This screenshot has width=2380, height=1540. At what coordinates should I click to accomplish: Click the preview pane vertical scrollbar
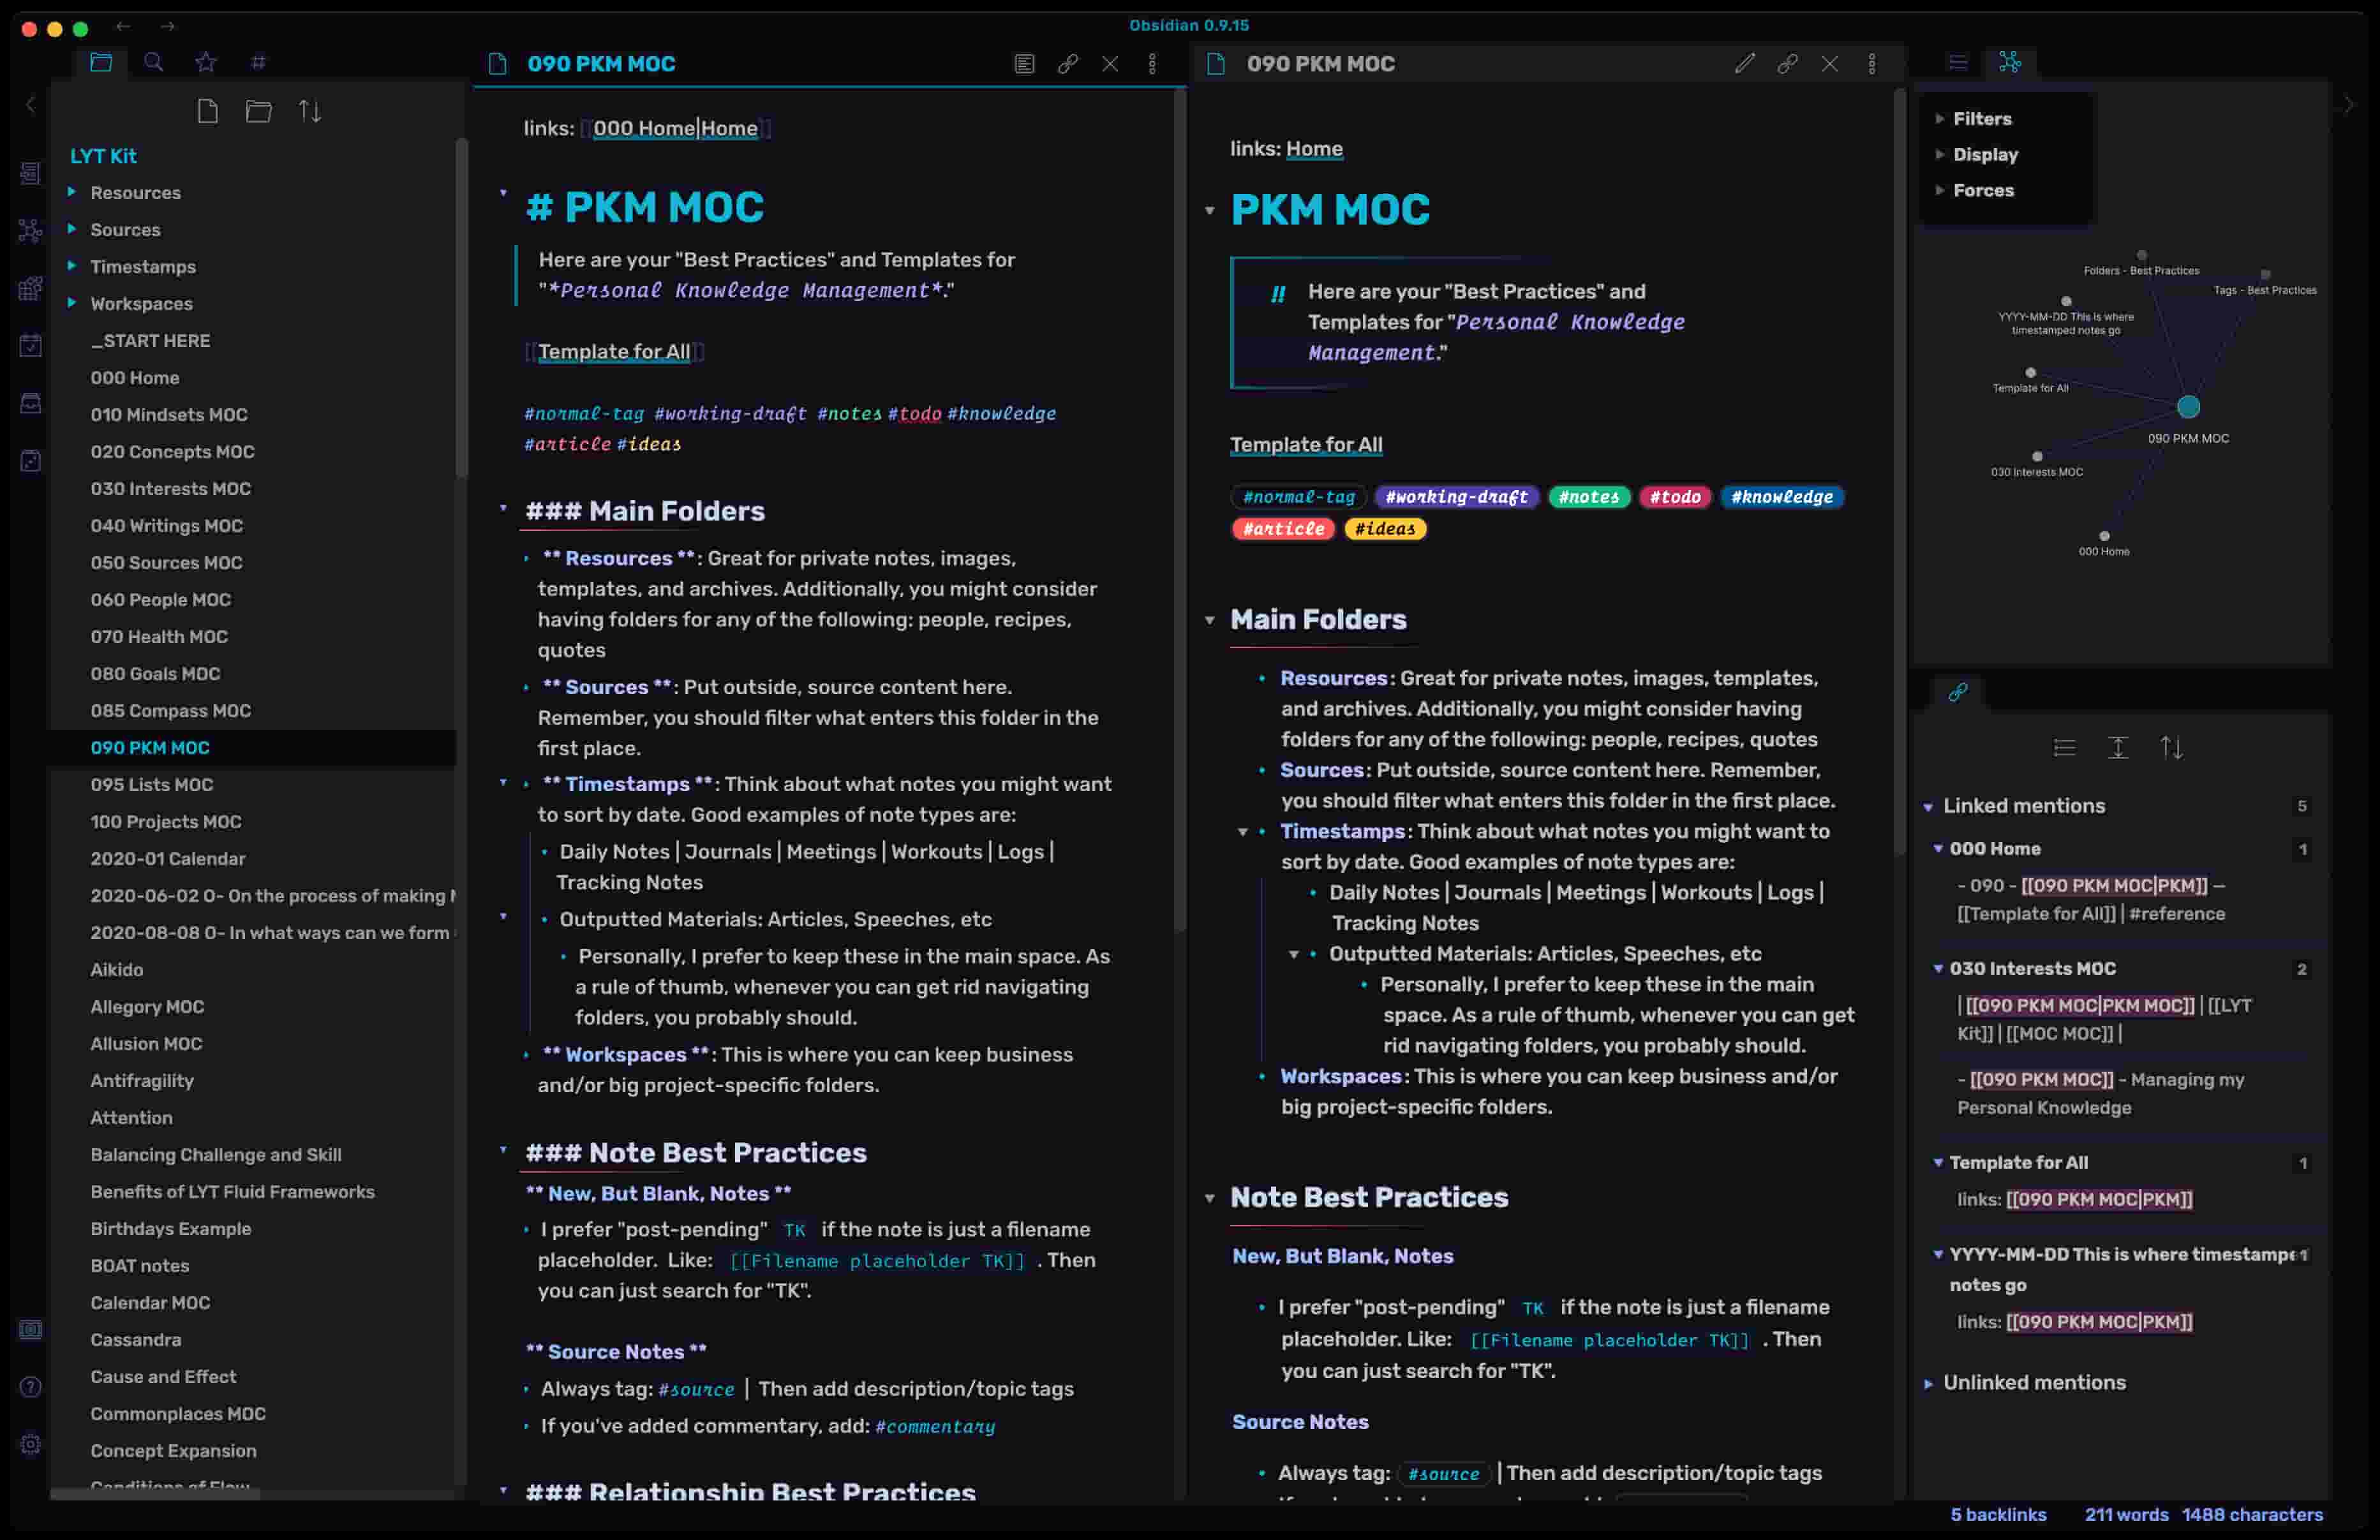(1899, 473)
